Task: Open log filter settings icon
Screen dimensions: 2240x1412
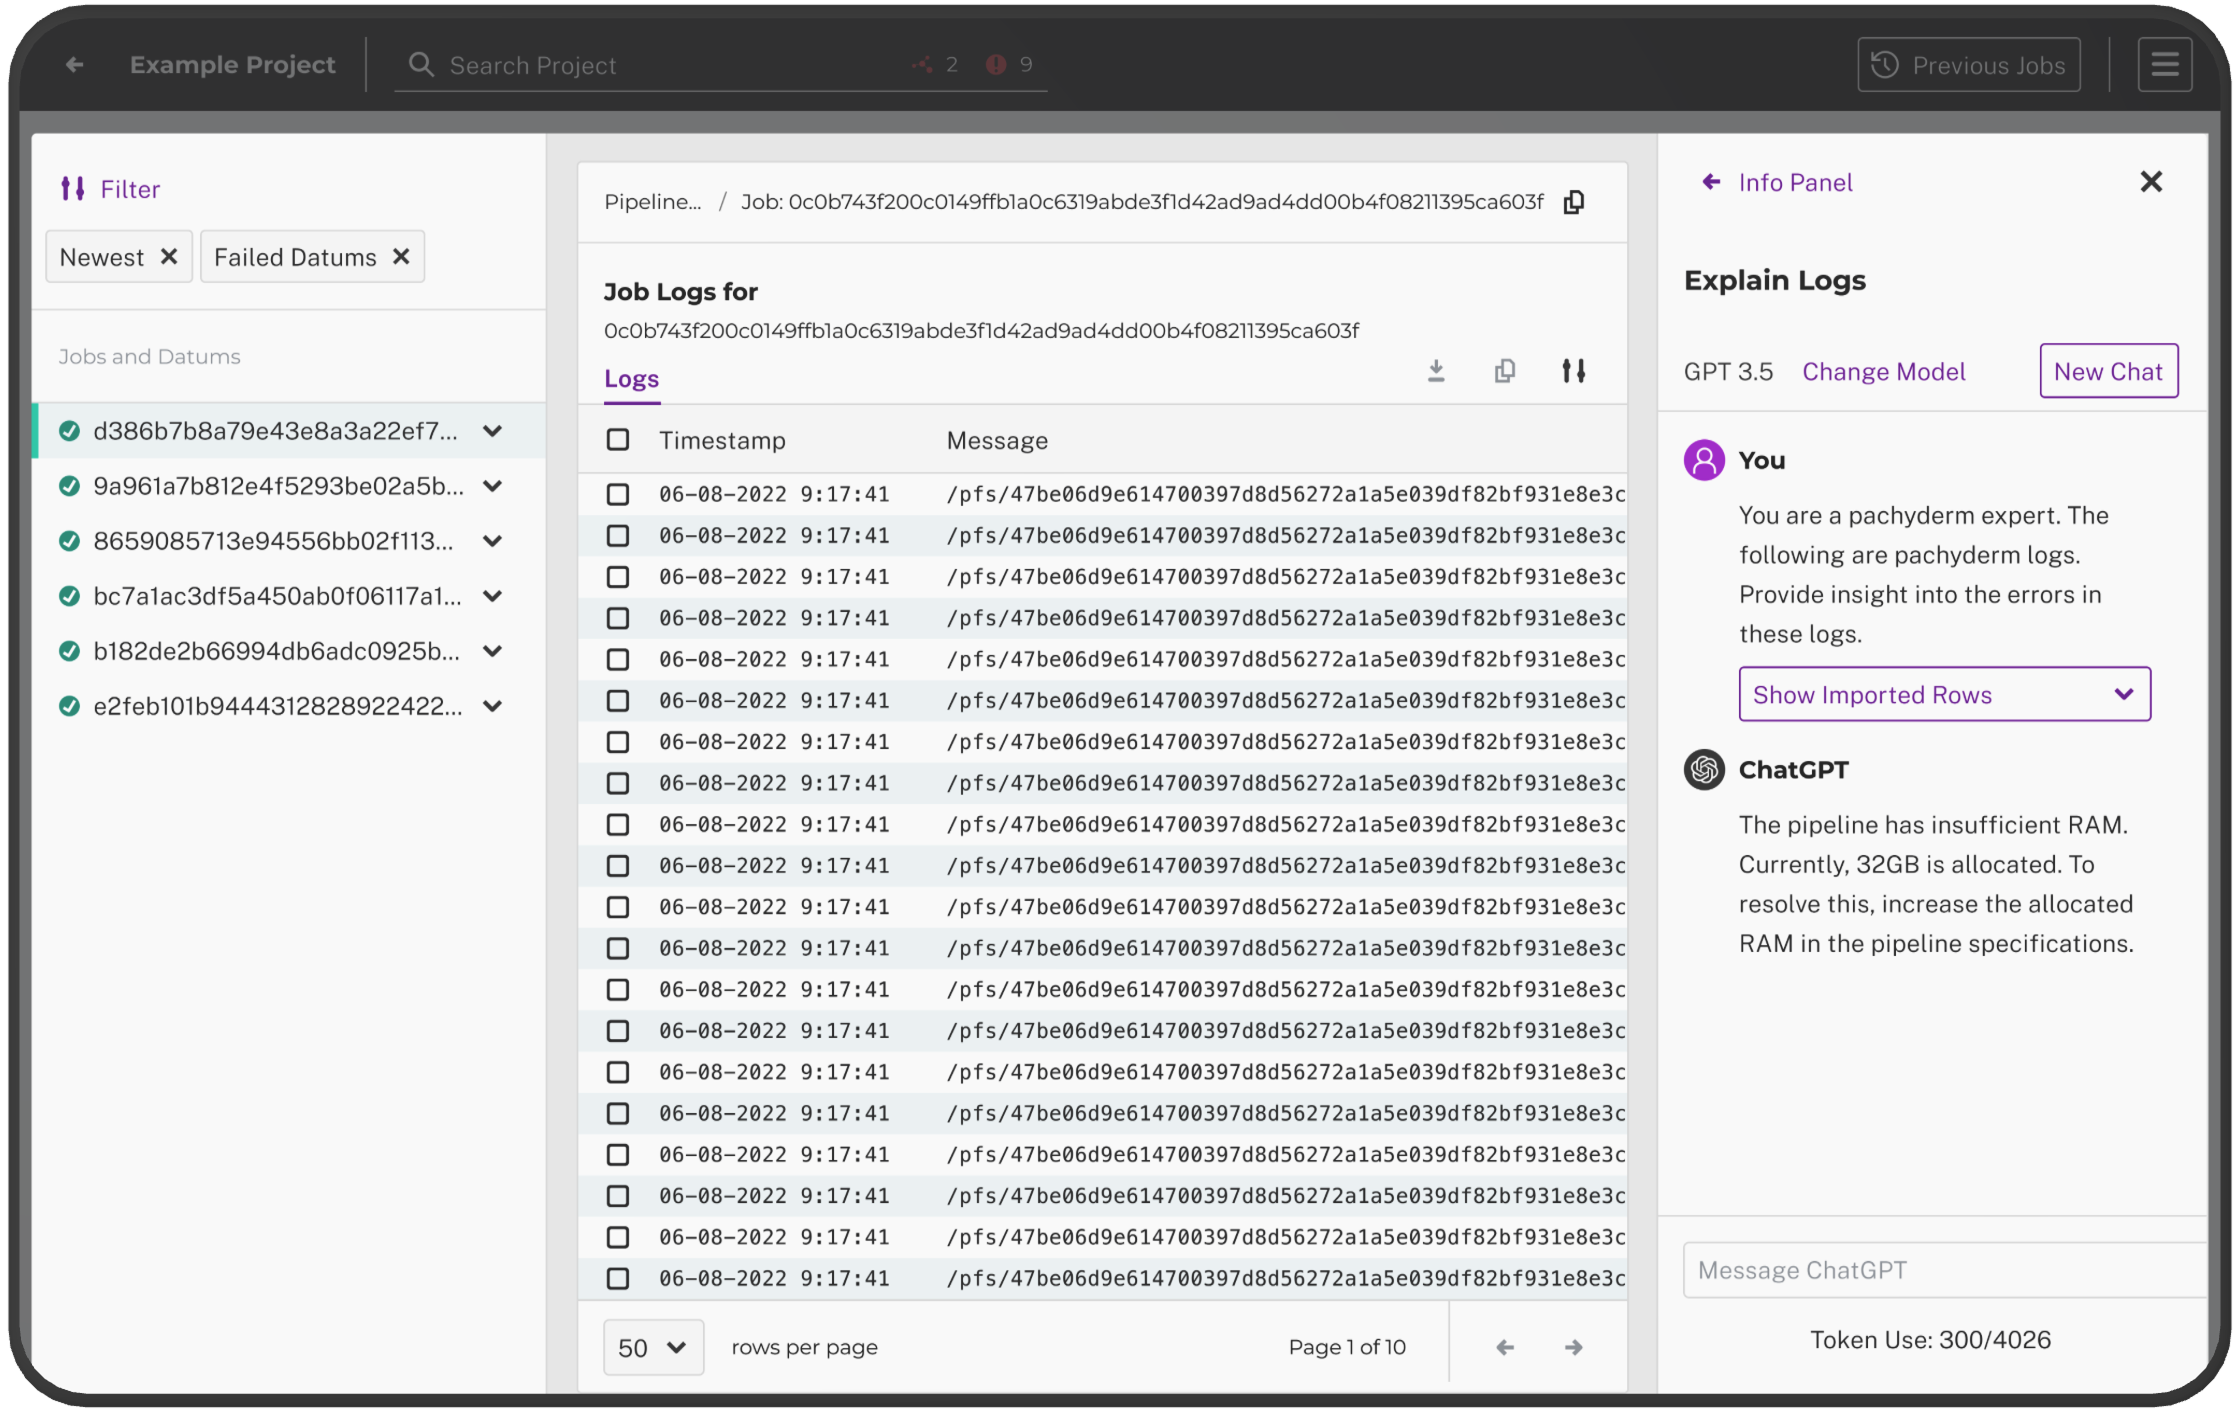Action: pyautogui.click(x=1574, y=371)
